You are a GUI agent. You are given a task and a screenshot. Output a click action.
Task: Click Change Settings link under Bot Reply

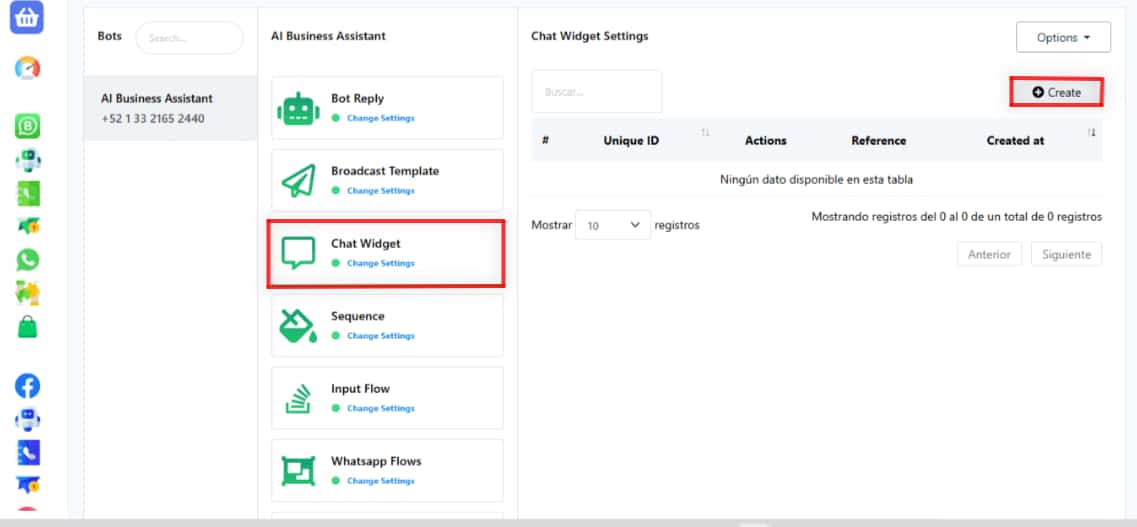[380, 118]
